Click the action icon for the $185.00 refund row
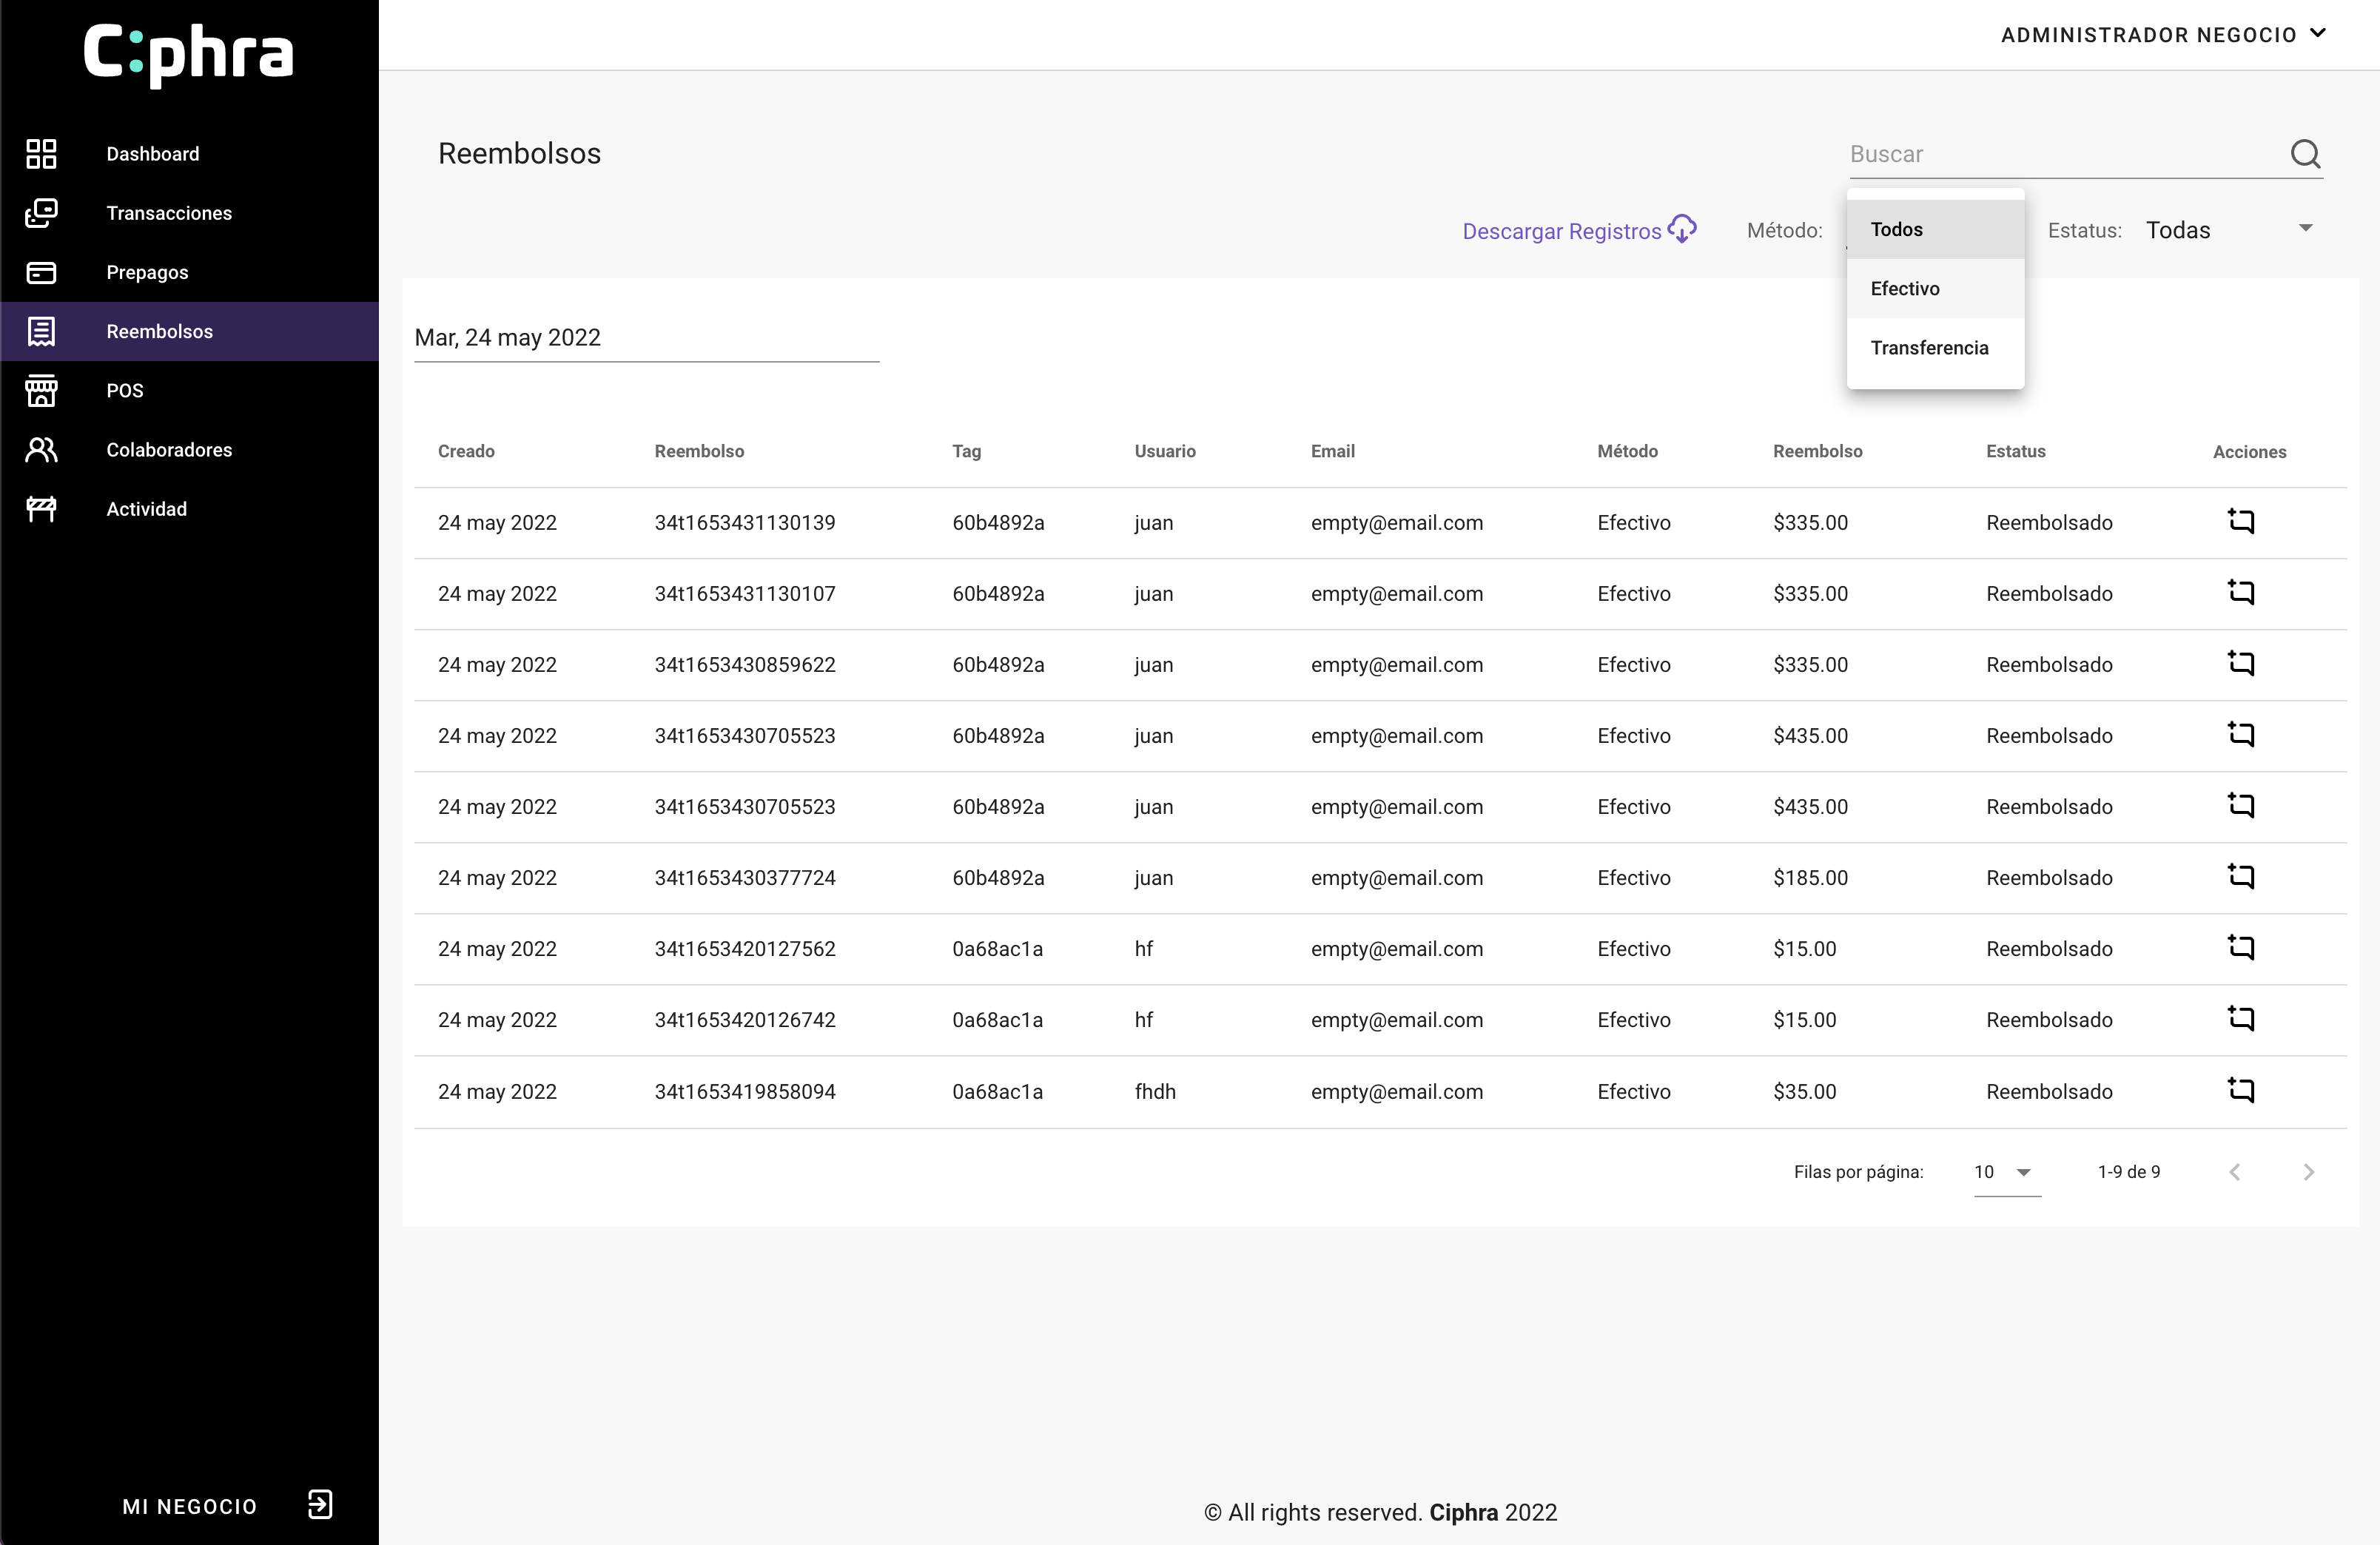Viewport: 2380px width, 1545px height. point(2240,876)
